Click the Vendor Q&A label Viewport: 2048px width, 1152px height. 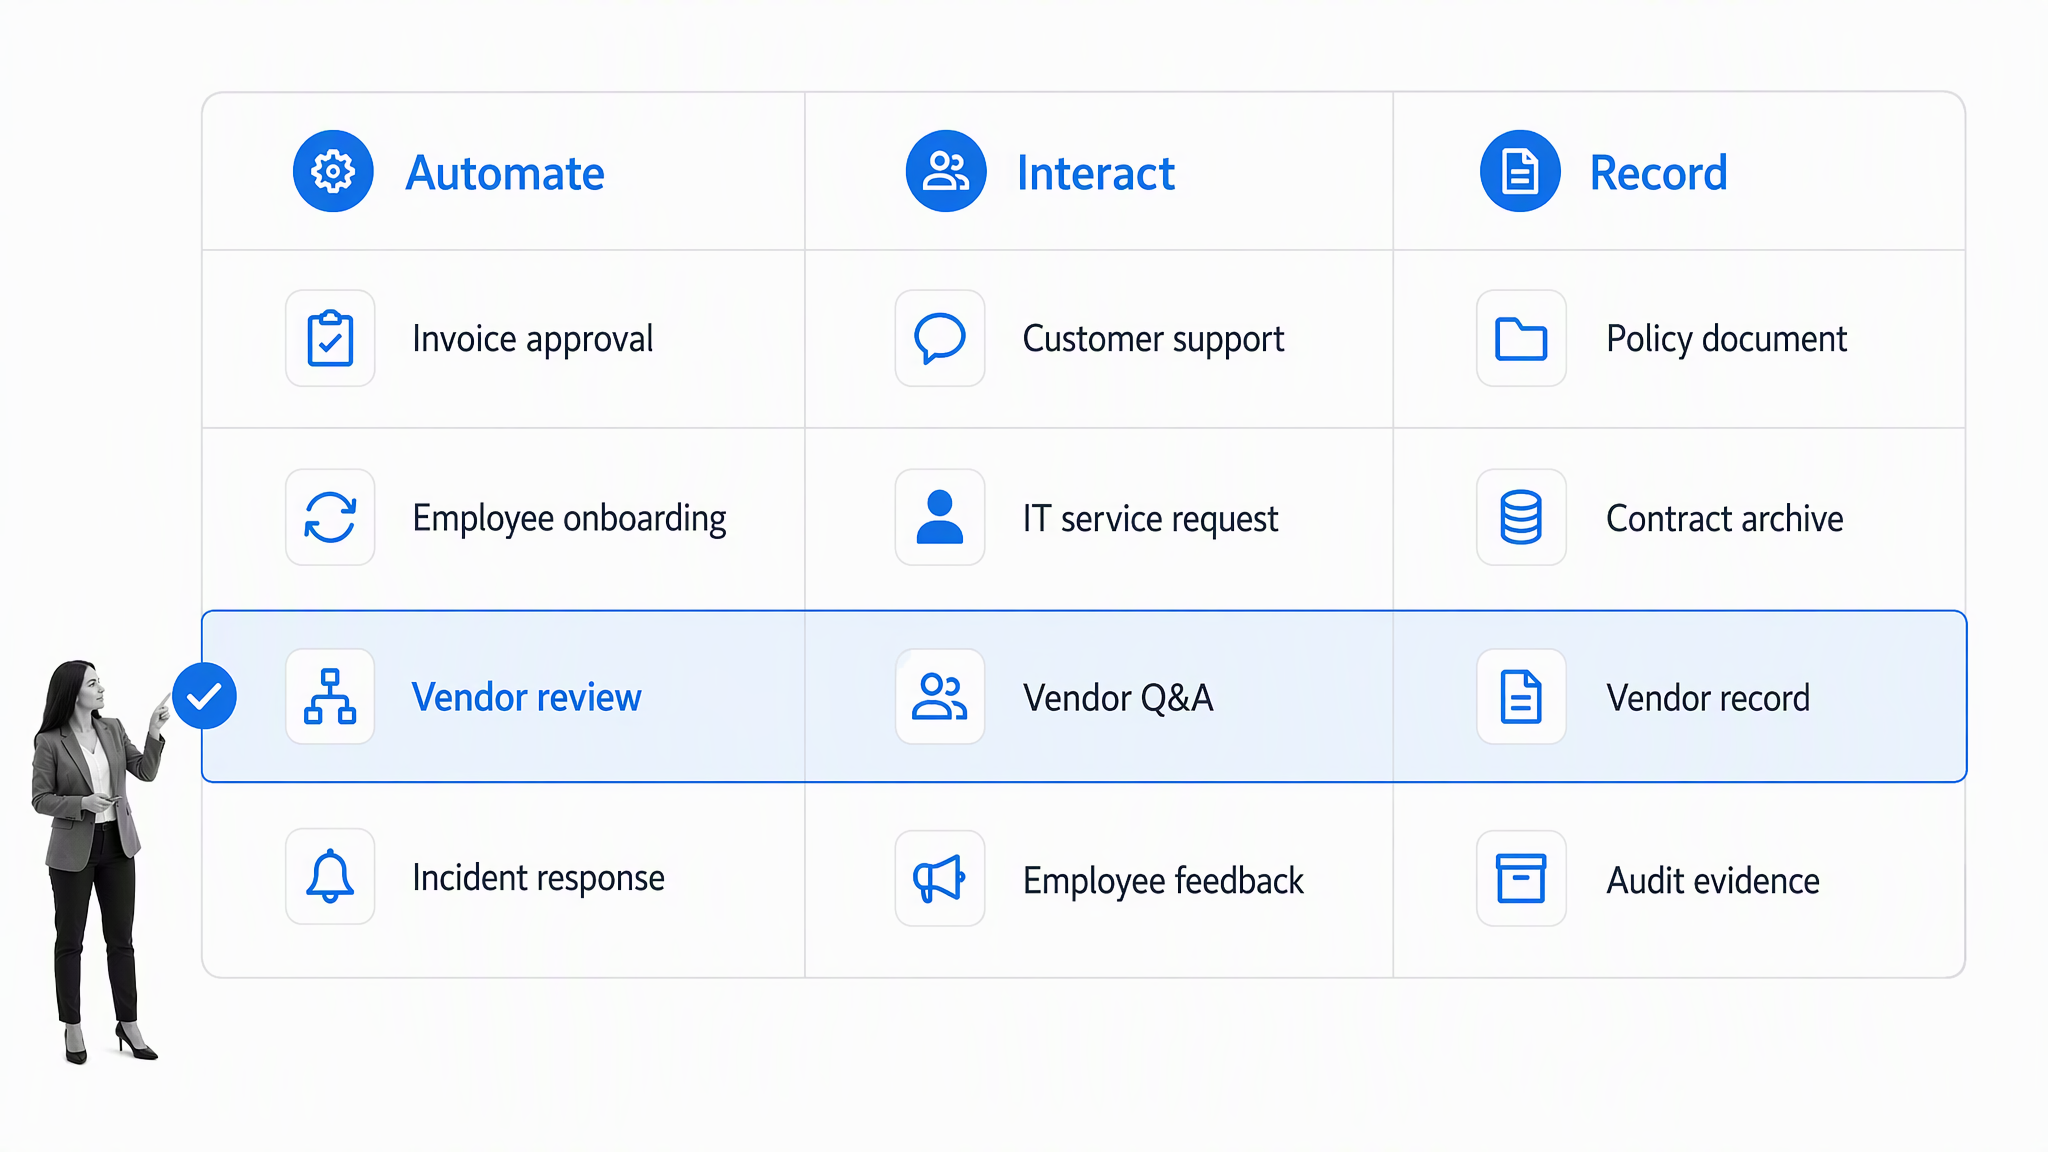[x=1118, y=698]
